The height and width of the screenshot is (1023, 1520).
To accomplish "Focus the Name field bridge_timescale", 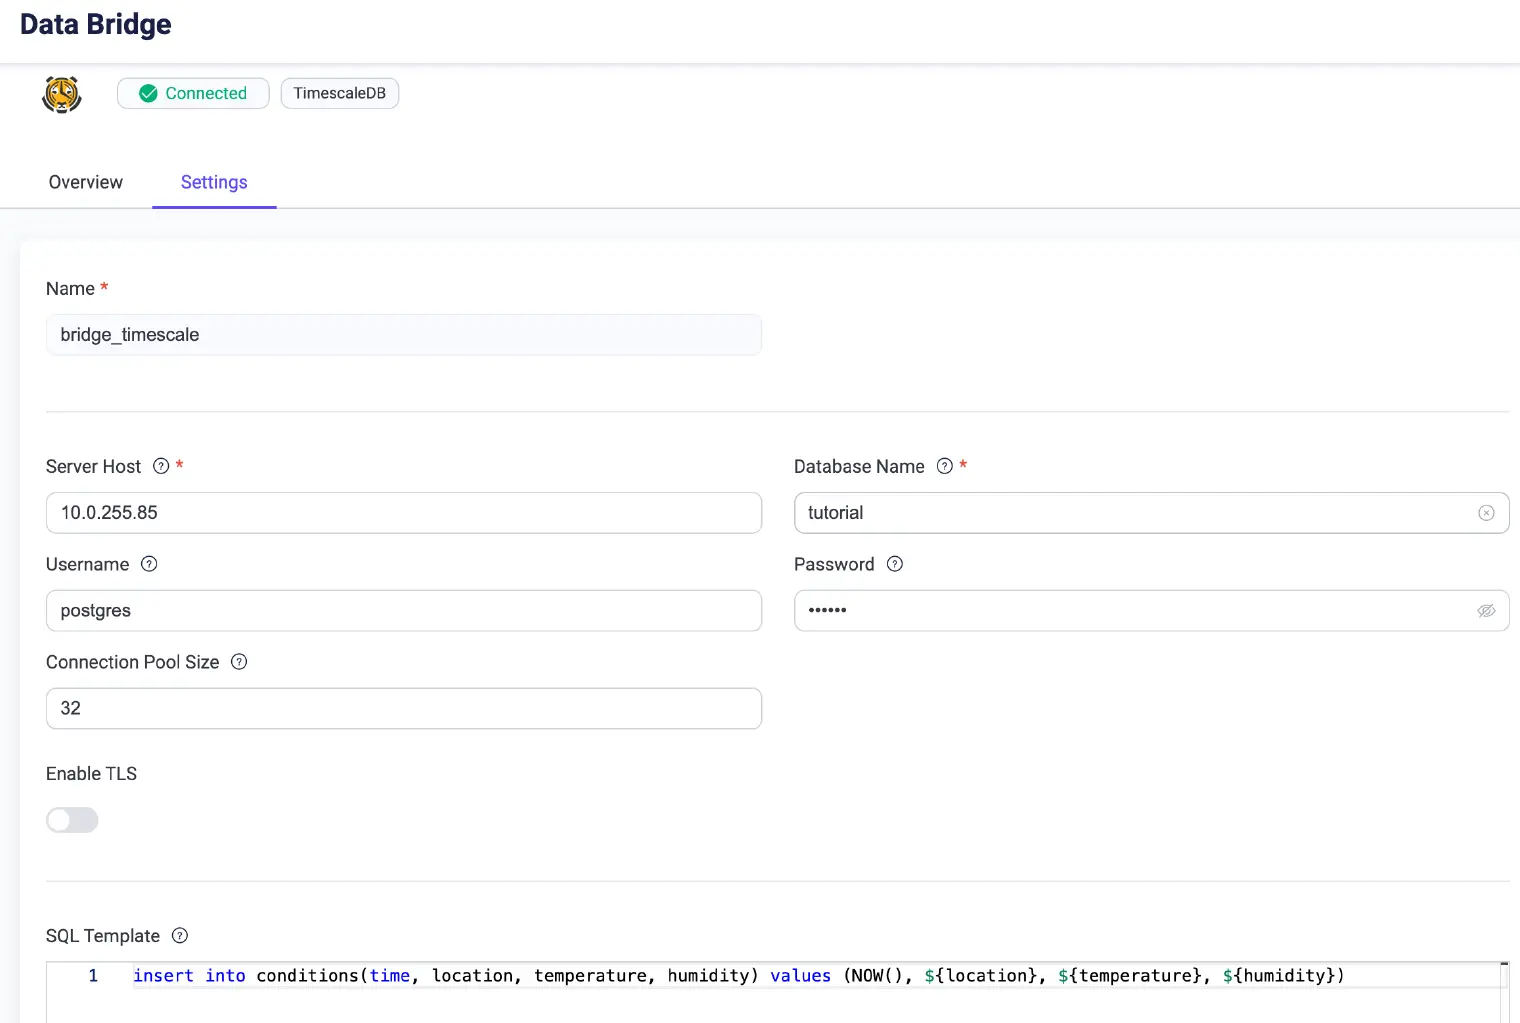I will point(404,335).
